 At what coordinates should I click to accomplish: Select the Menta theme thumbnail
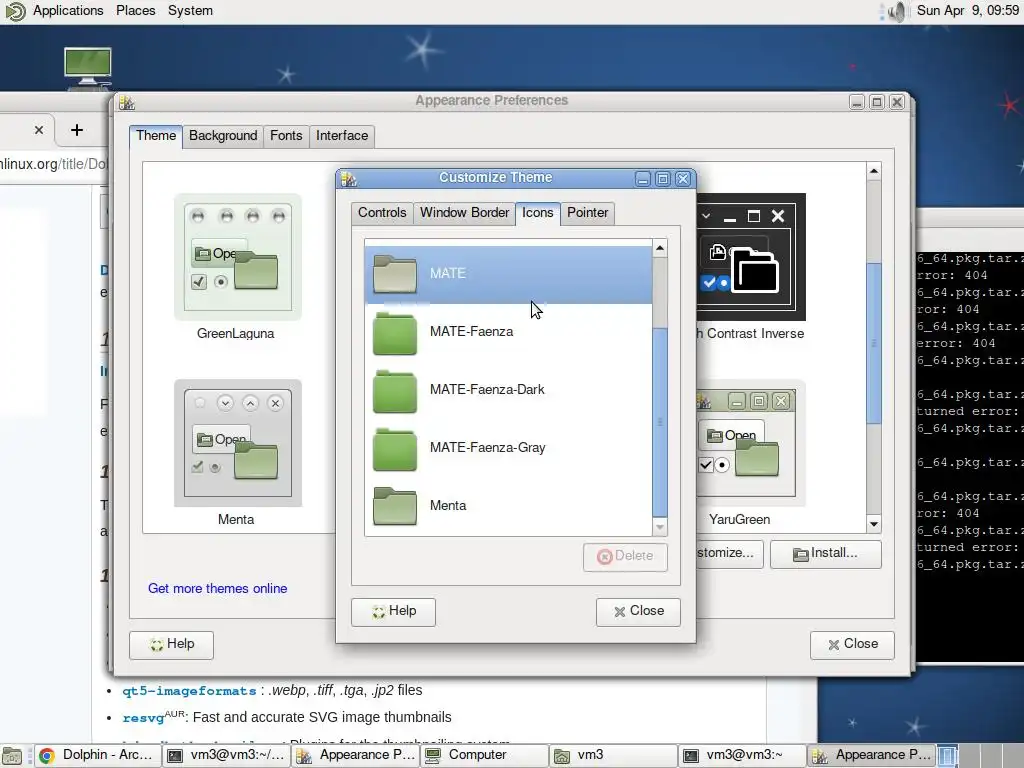pyautogui.click(x=238, y=443)
